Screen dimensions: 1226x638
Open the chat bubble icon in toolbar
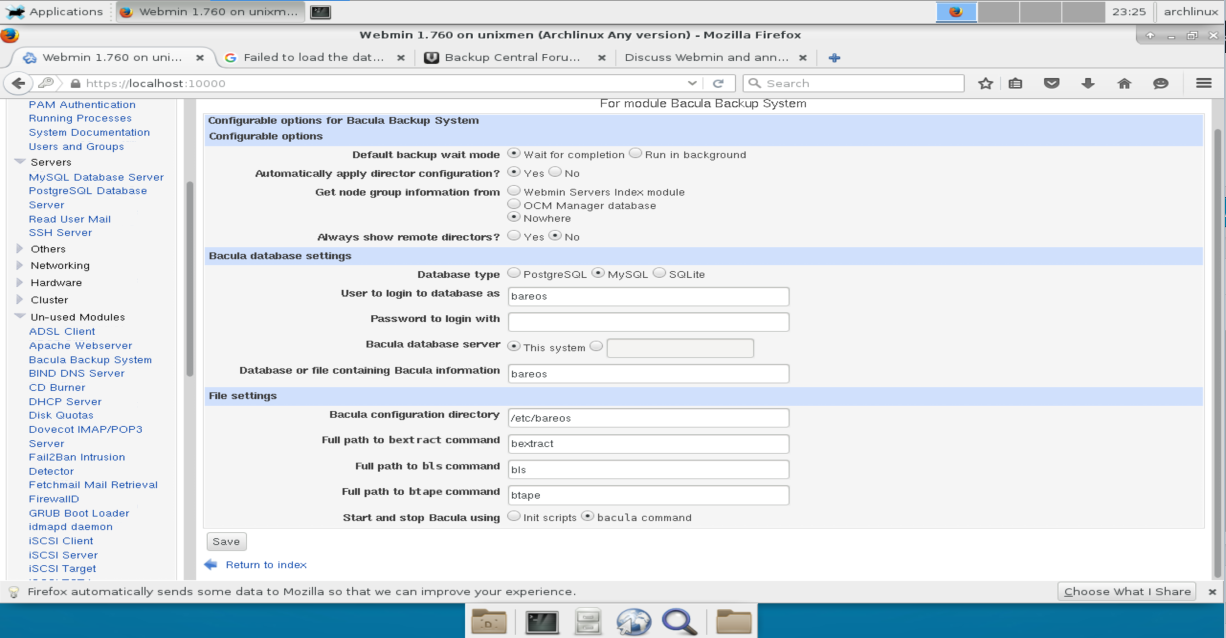pyautogui.click(x=1160, y=83)
